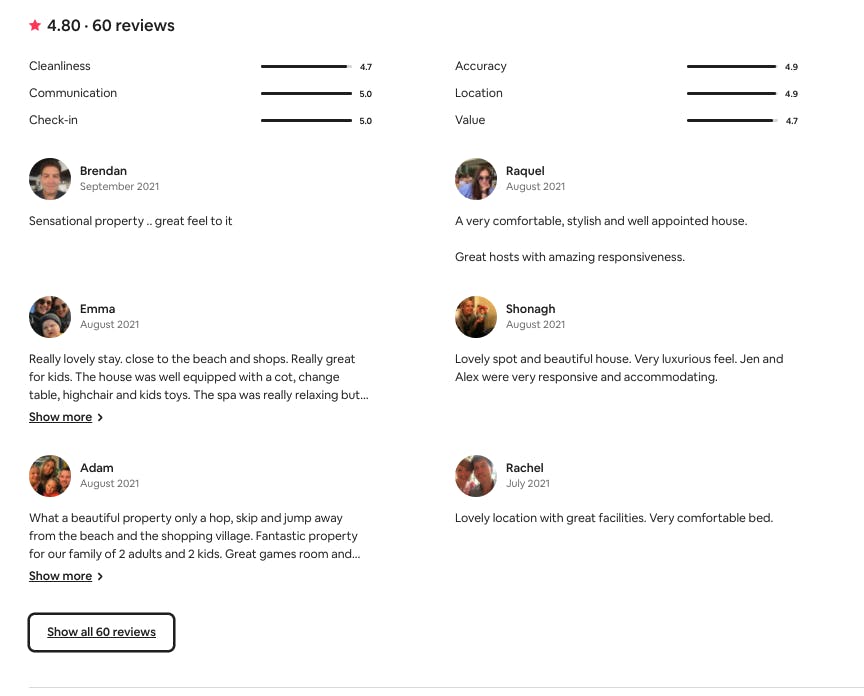Image resolution: width=864 pixels, height=696 pixels.
Task: Click the reviewer name Rachel
Action: 524,468
